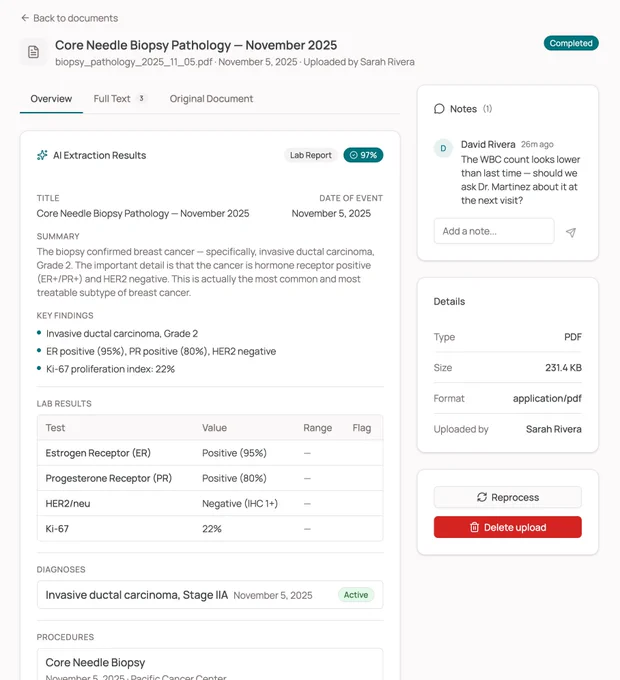Click the send note paper-plane icon

[571, 232]
